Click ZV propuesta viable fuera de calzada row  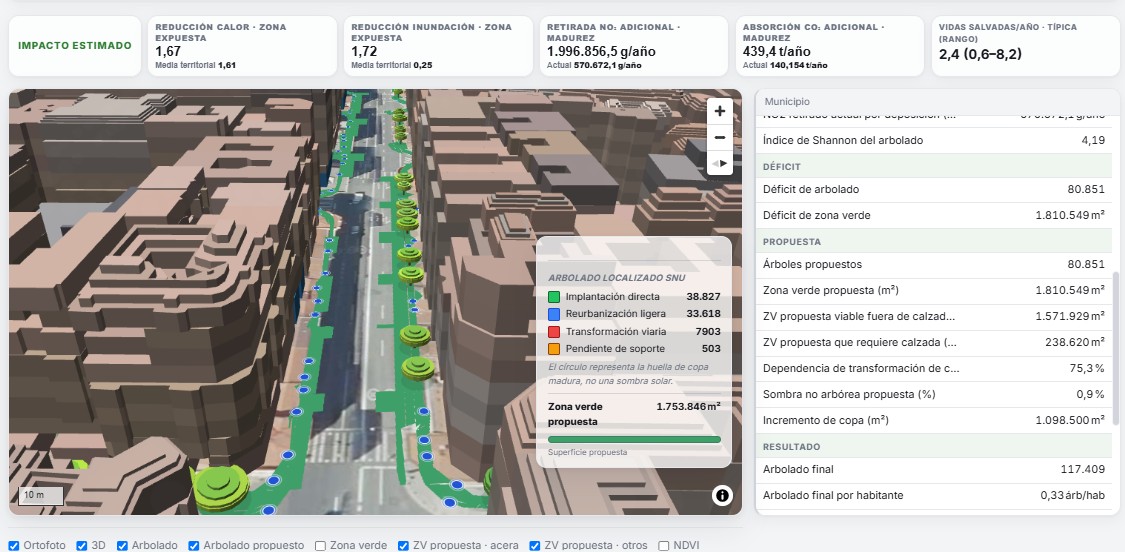(934, 317)
